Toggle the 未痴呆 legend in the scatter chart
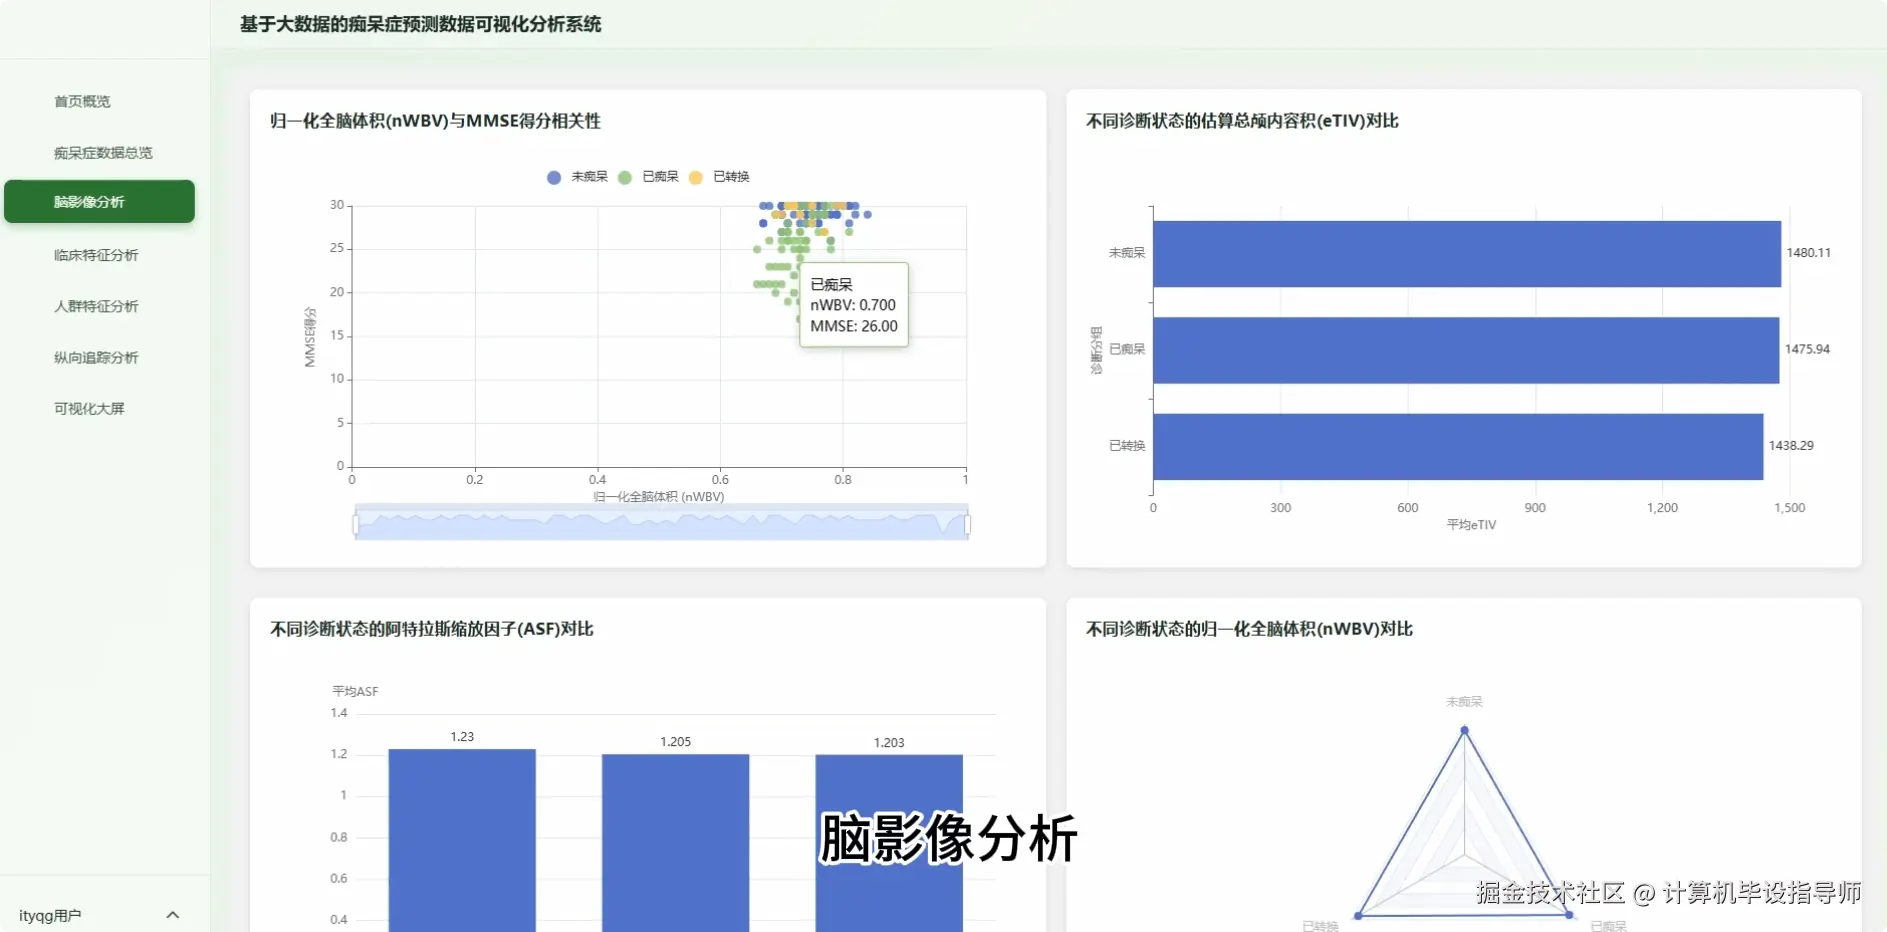 pyautogui.click(x=553, y=177)
